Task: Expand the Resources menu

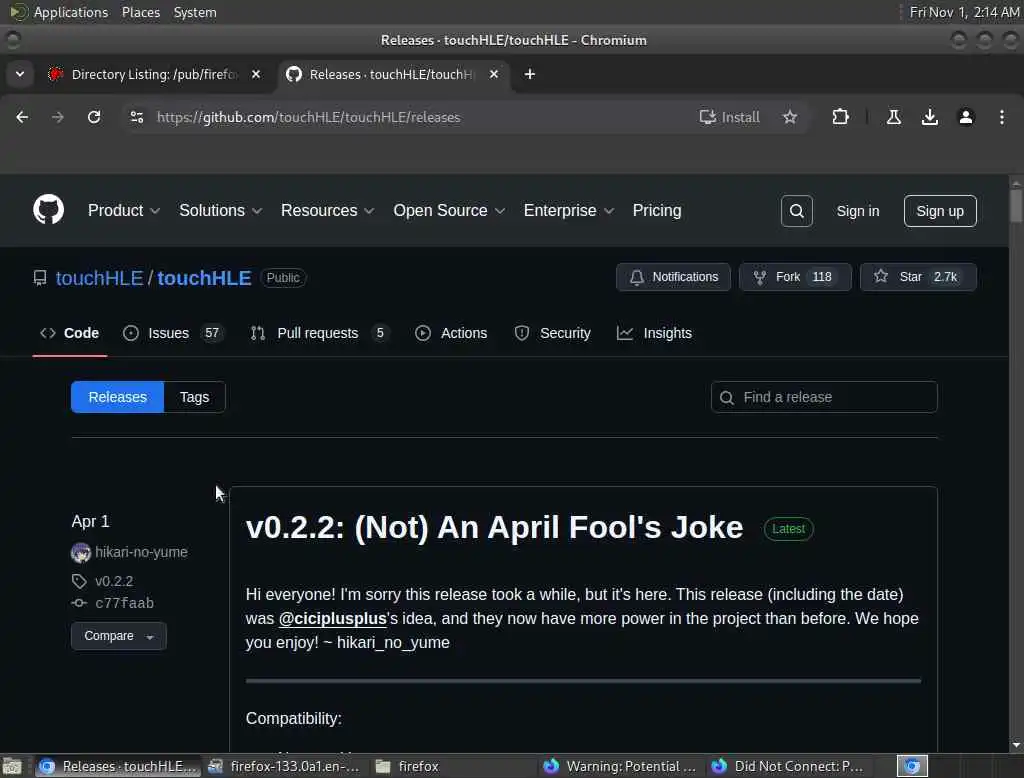Action: point(327,210)
